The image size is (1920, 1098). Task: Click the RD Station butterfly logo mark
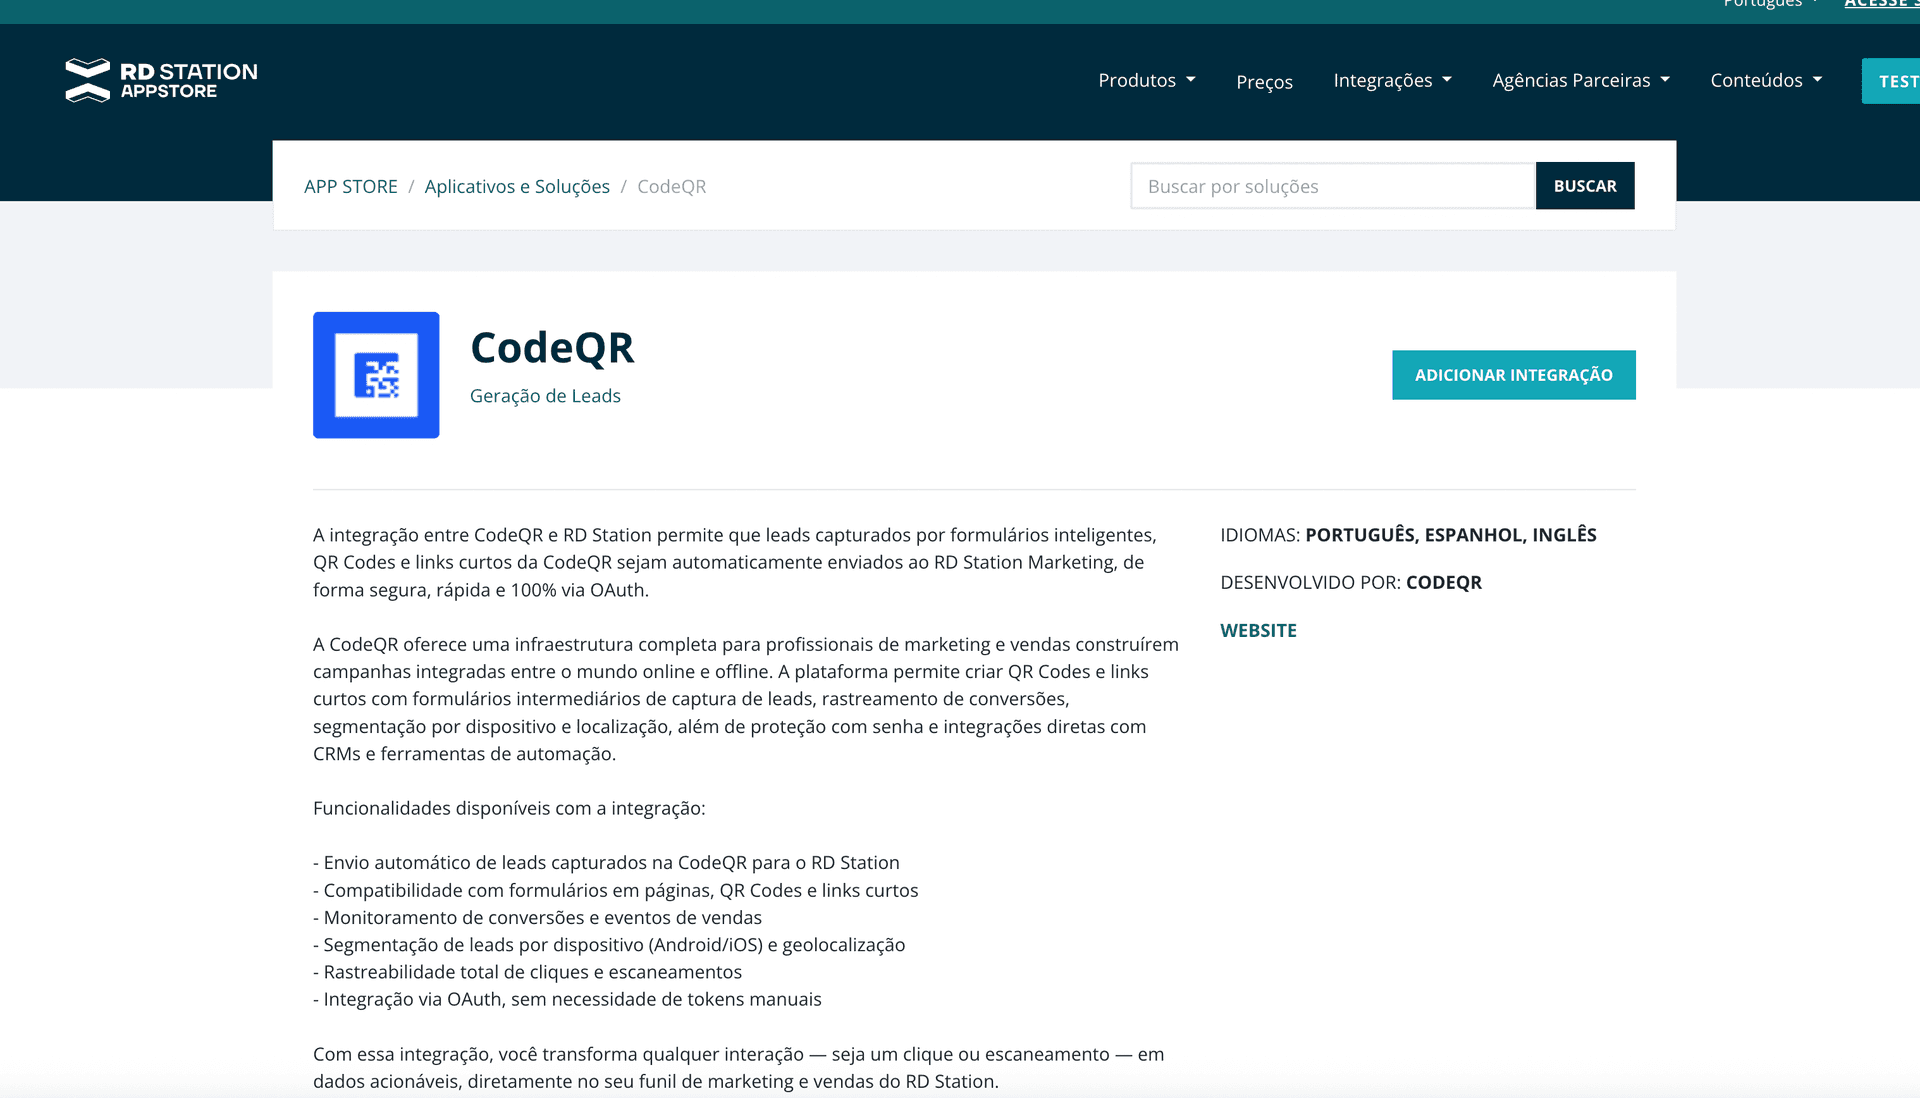pyautogui.click(x=88, y=80)
